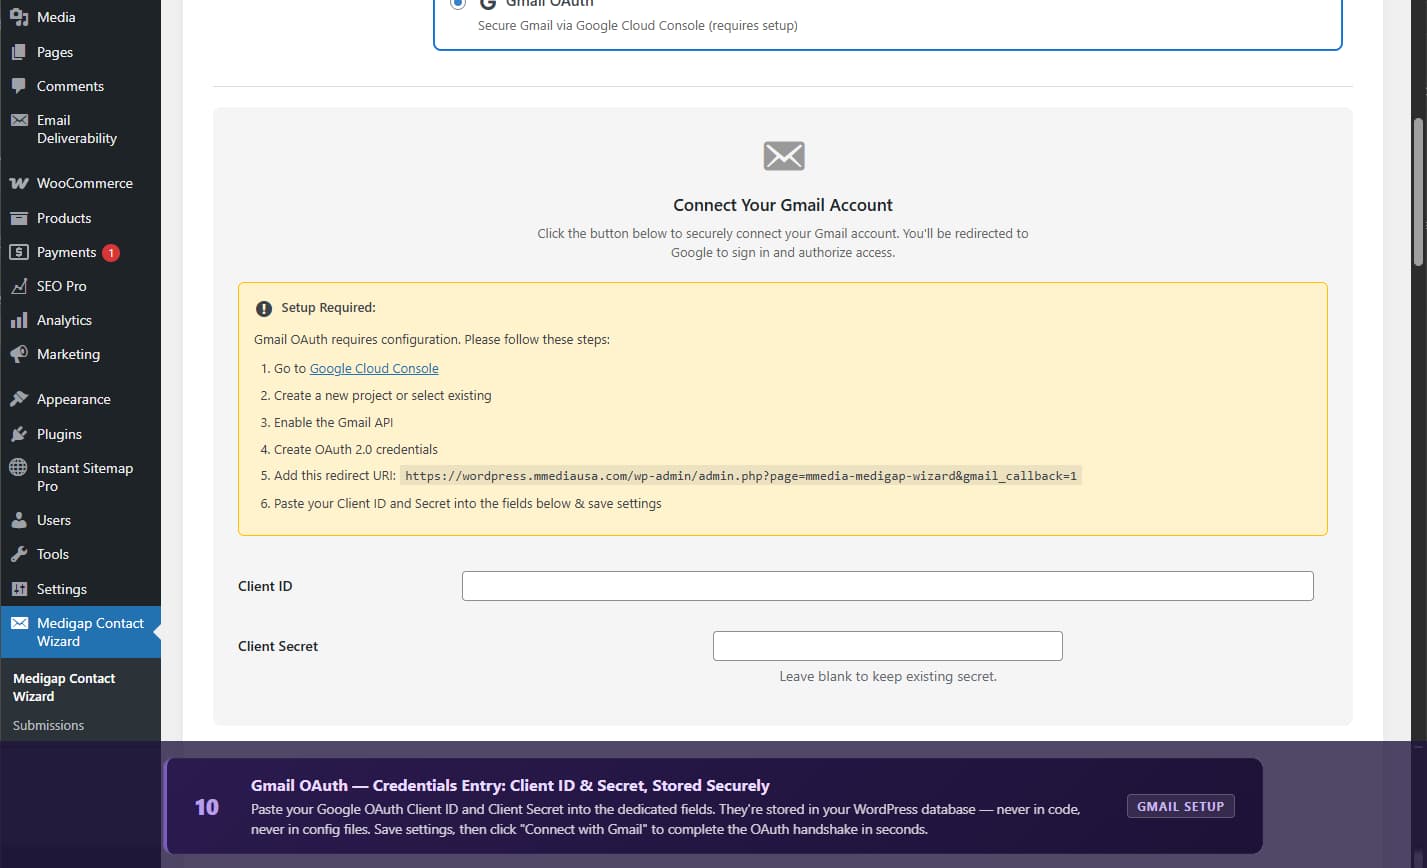Open the Marketing section

click(x=67, y=354)
